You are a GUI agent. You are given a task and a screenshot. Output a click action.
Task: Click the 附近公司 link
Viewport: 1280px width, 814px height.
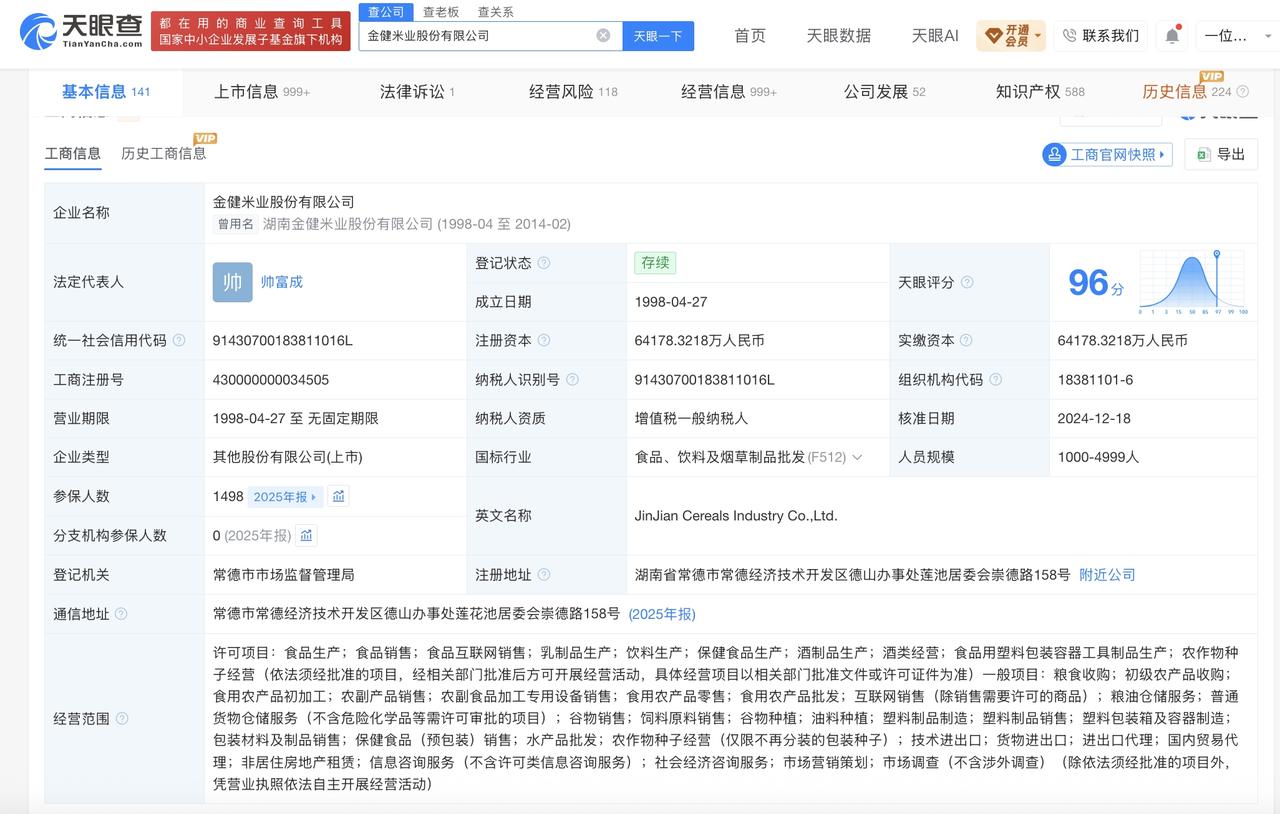[x=1107, y=575]
